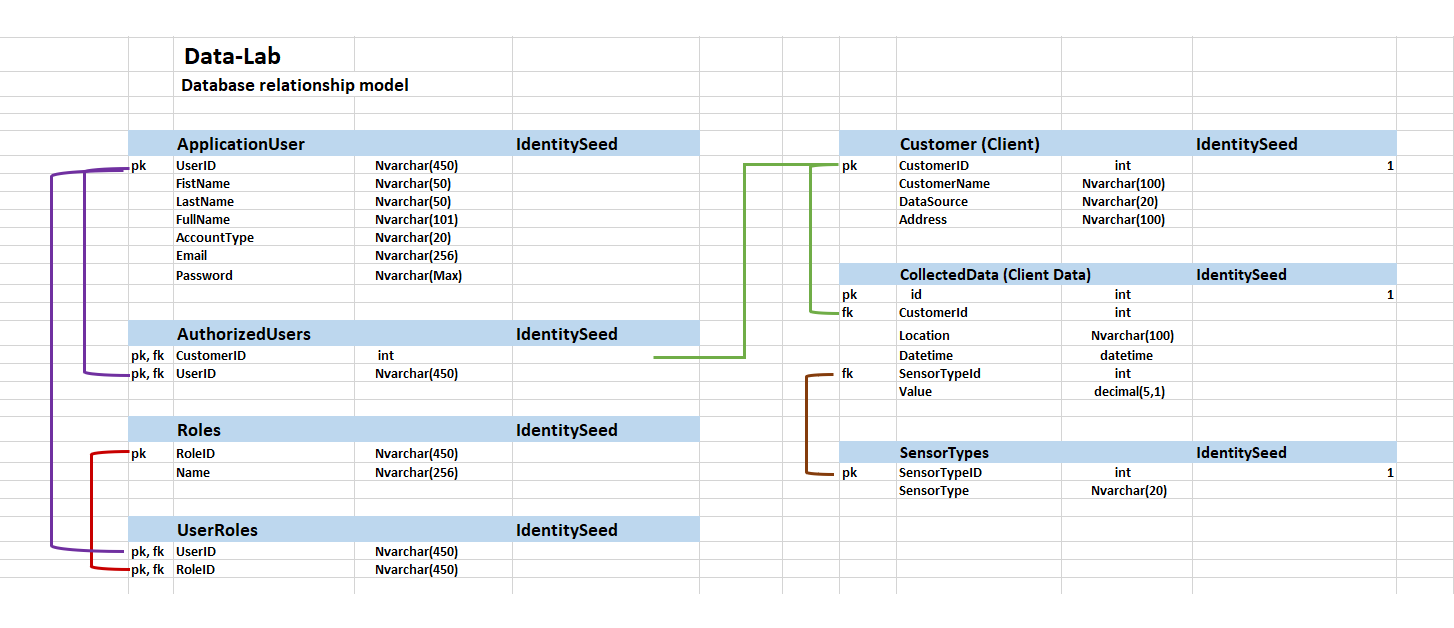Select the int type of the AuthorizedUsers CustomerID row
Screen dimensions: 1454x628
point(386,355)
